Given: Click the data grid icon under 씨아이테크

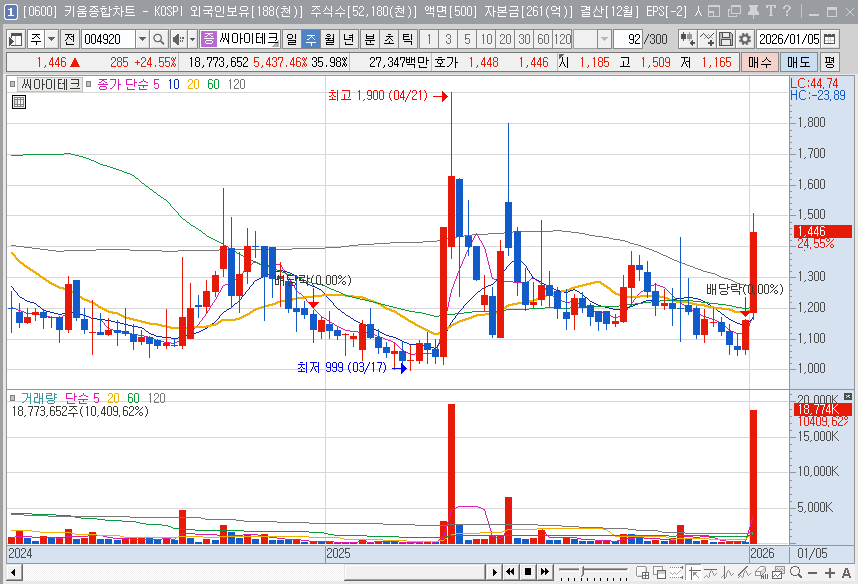Looking at the screenshot, I should 19,102.
